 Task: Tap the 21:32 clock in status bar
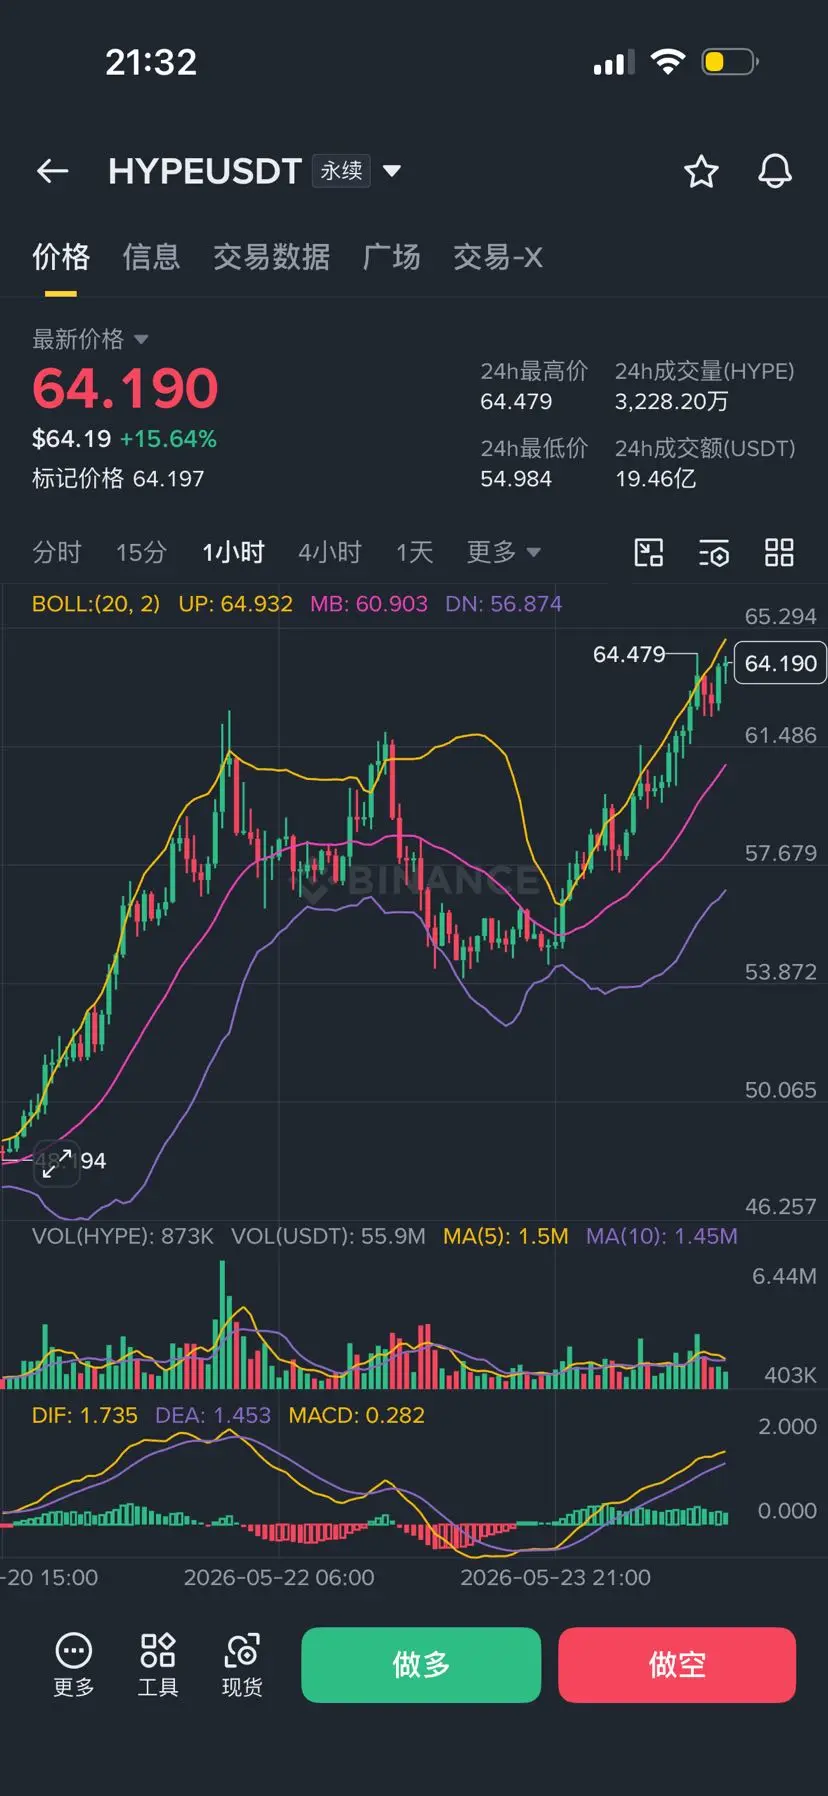(151, 62)
